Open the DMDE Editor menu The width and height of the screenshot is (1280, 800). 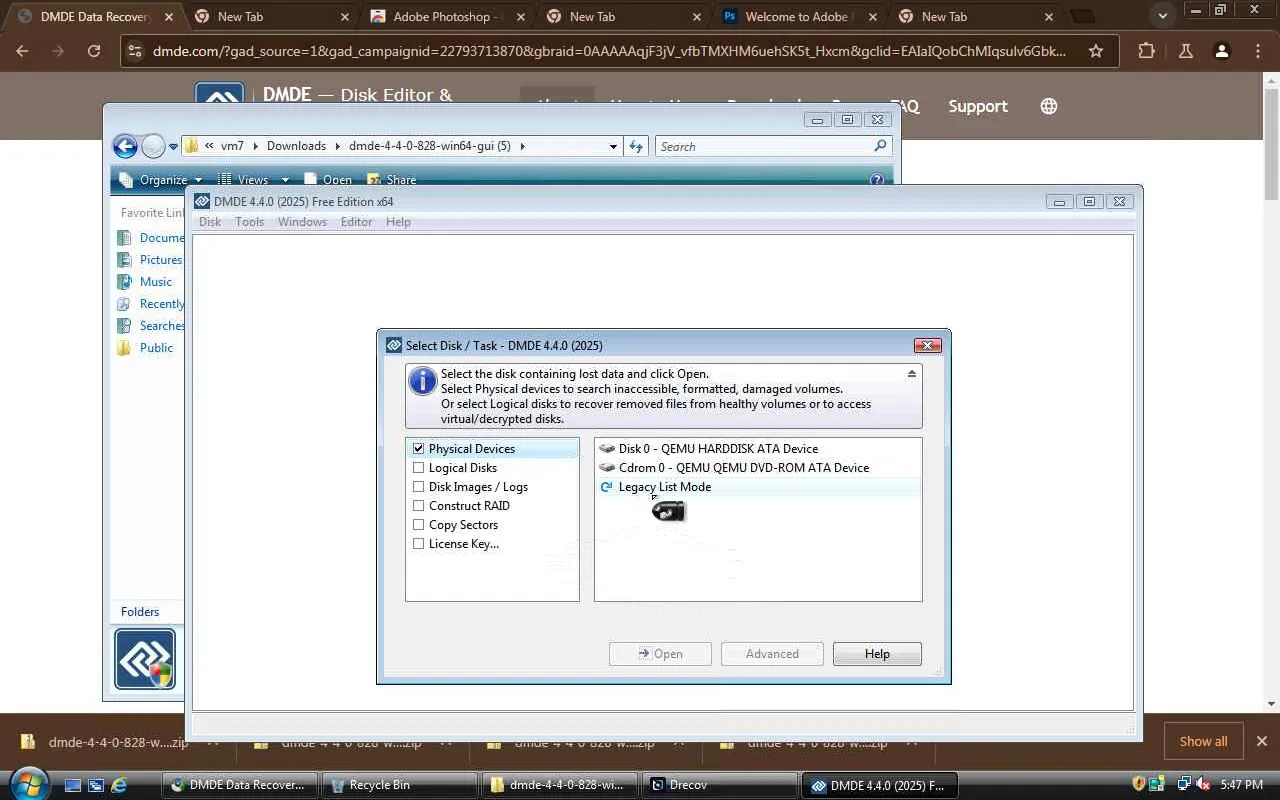(357, 222)
